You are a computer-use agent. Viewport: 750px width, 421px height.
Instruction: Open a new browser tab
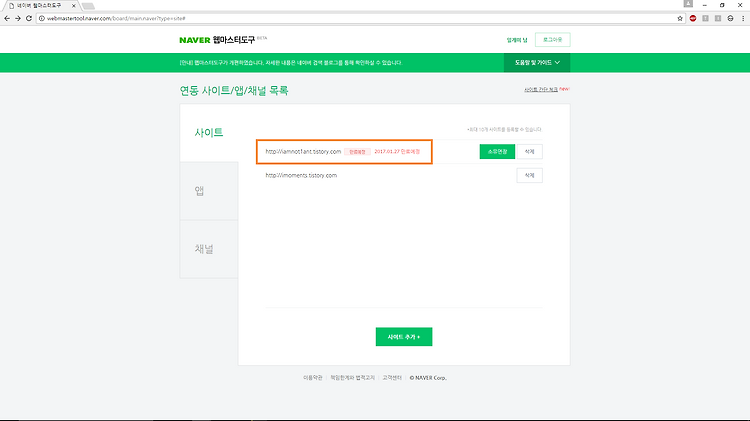88,6
